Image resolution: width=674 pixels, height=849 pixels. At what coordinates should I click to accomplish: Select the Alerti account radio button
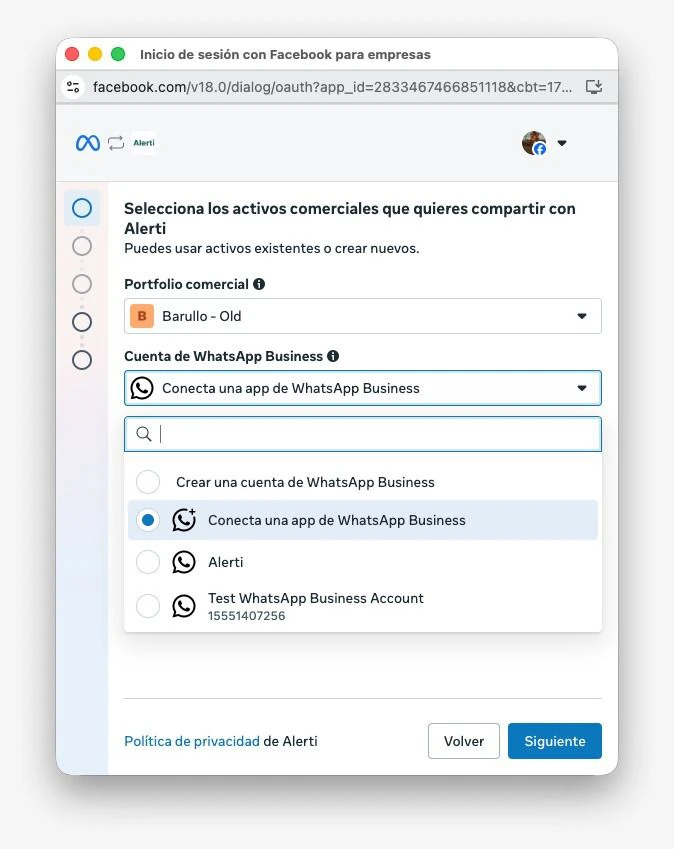coord(148,562)
